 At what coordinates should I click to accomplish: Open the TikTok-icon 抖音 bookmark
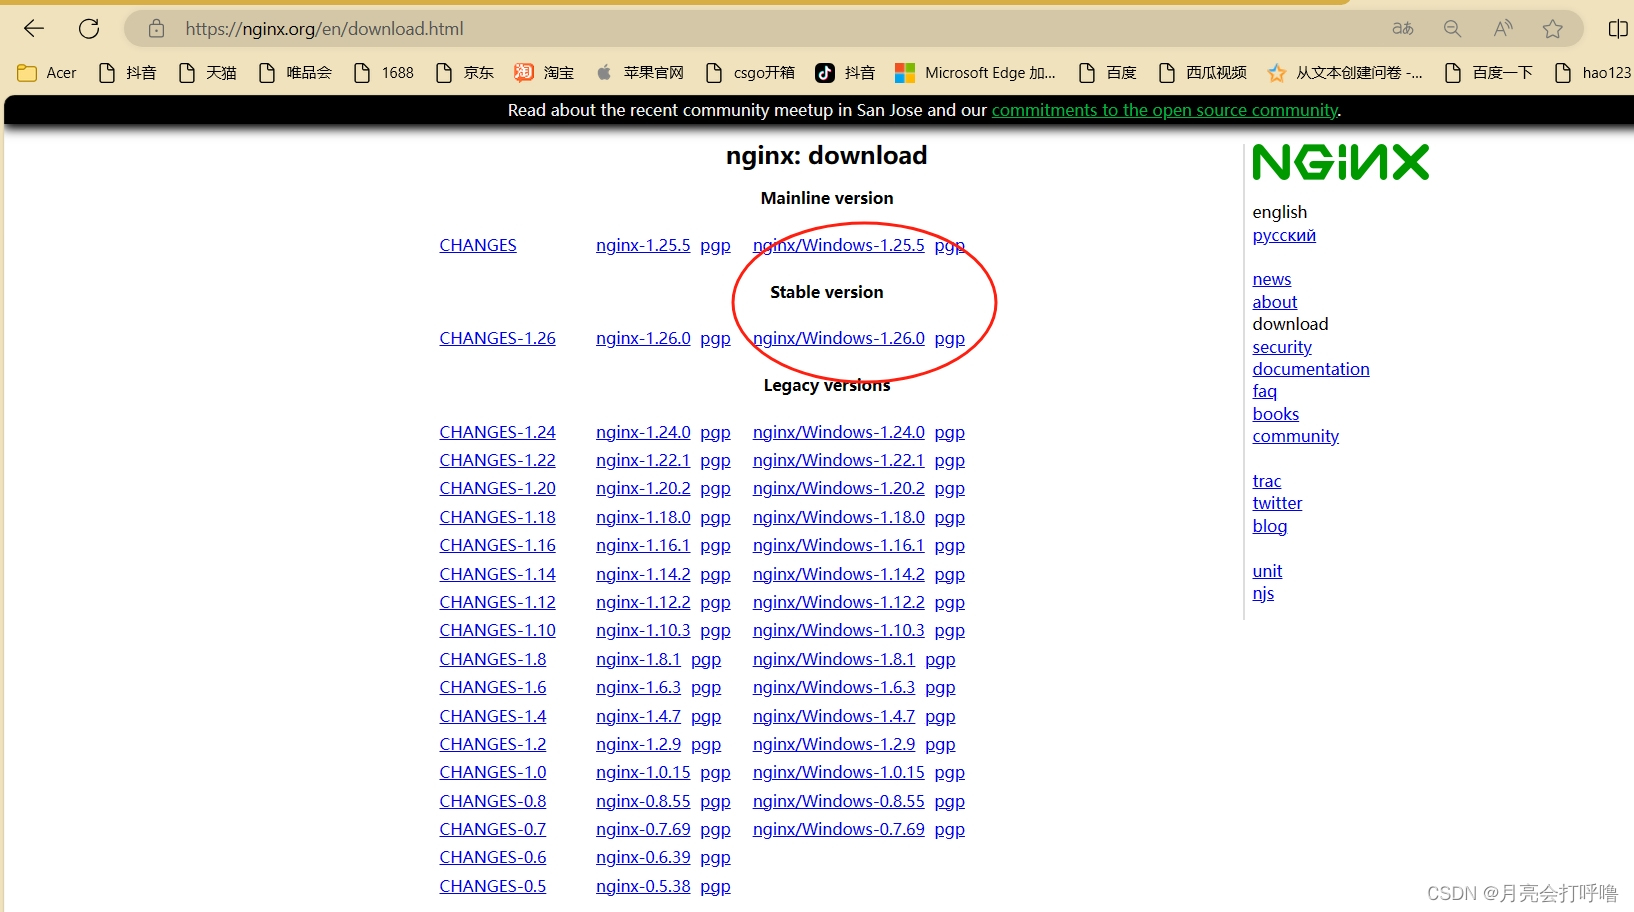845,72
